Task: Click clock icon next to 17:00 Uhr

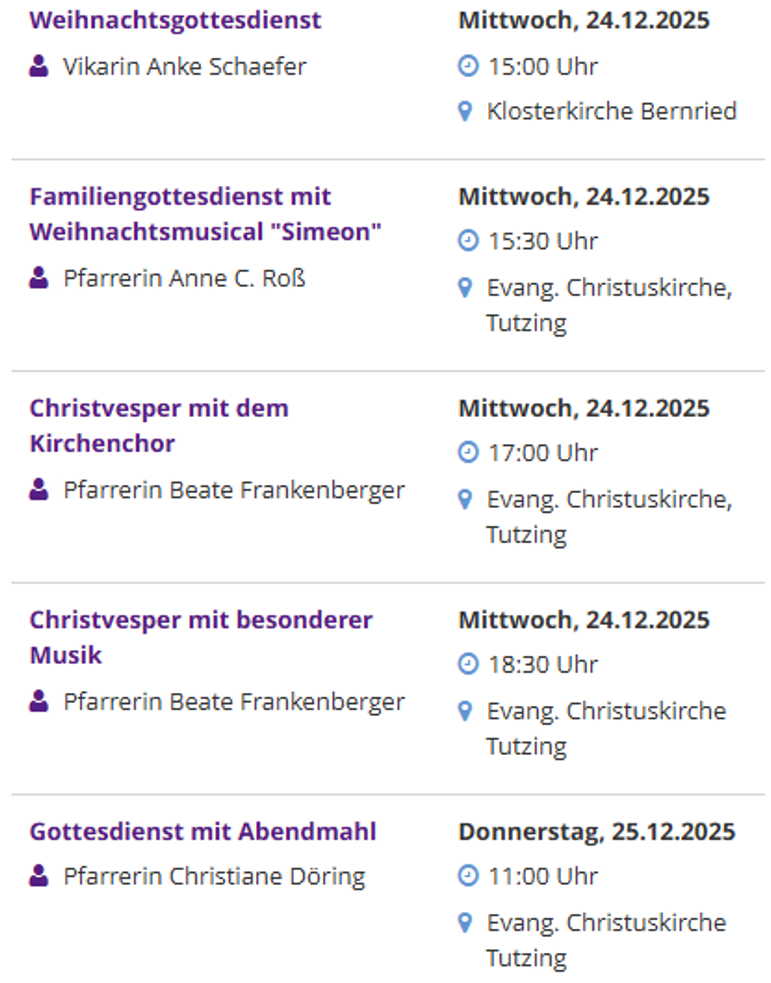Action: pos(468,453)
